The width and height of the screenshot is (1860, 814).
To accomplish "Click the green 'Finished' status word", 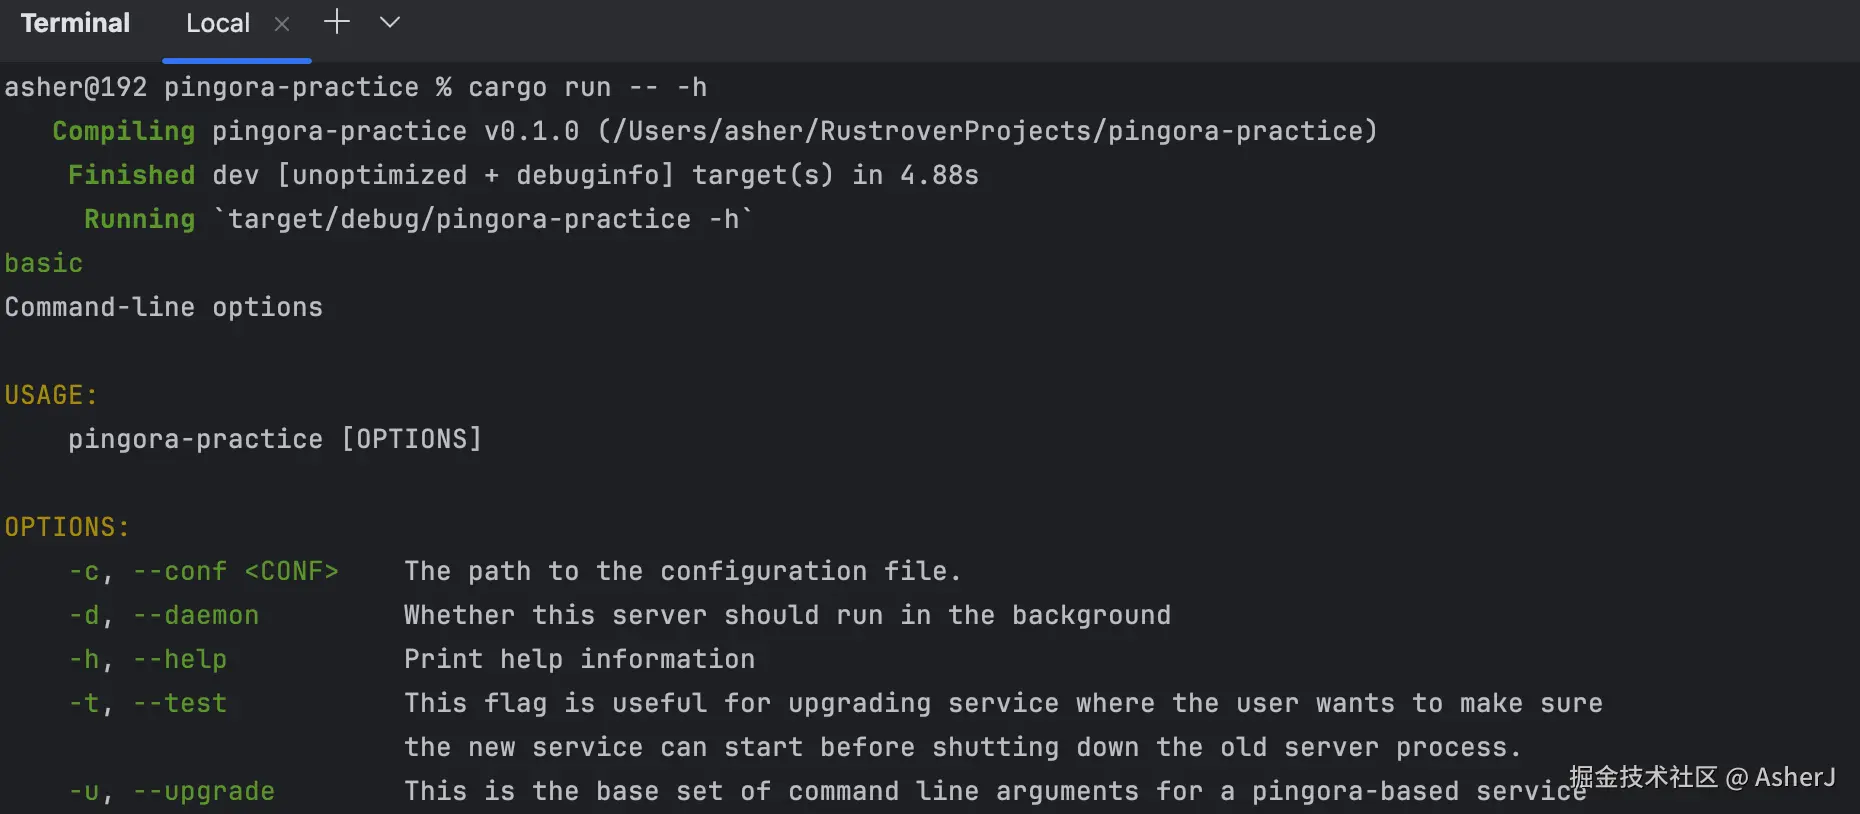I will click(131, 175).
